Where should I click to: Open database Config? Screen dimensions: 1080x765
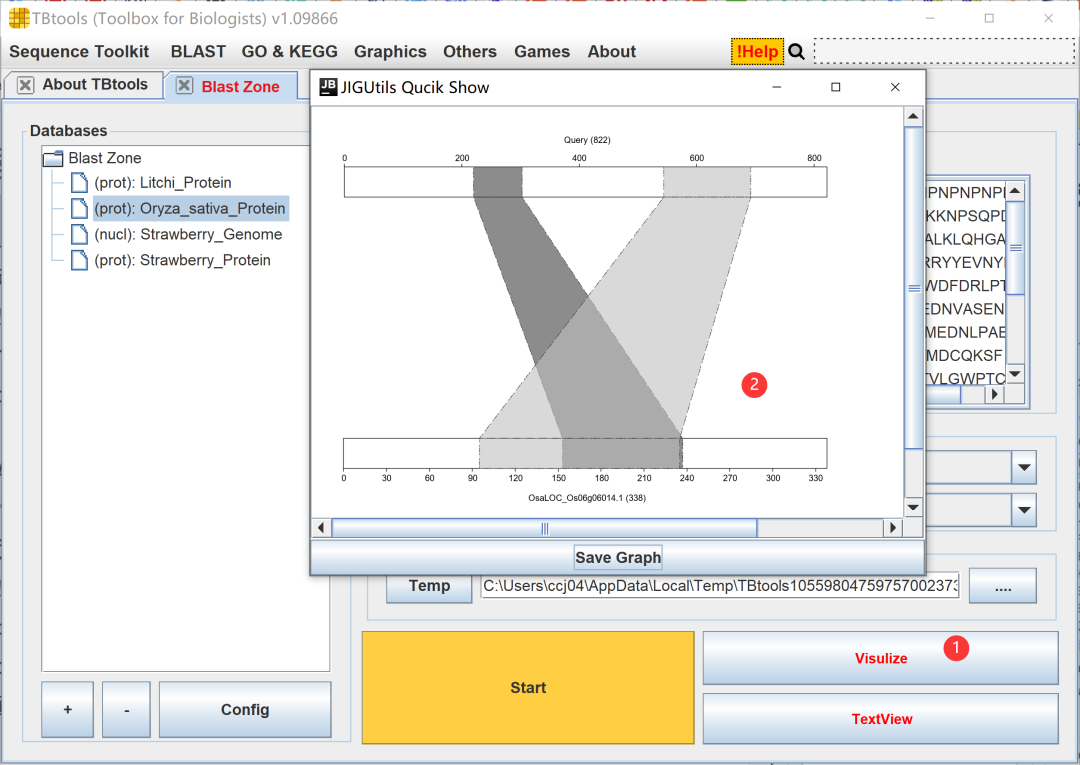tap(245, 709)
